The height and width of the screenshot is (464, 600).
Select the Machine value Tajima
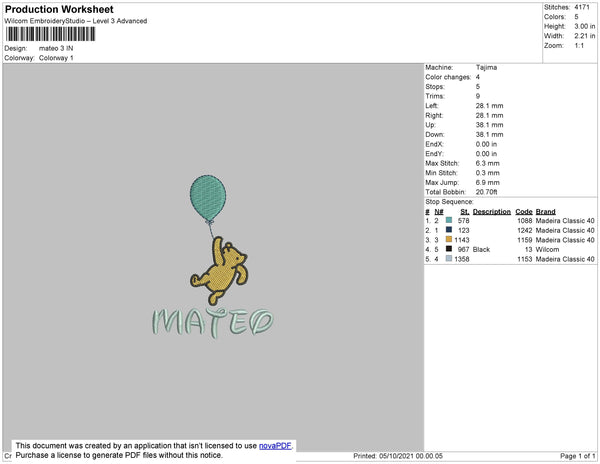[x=486, y=68]
